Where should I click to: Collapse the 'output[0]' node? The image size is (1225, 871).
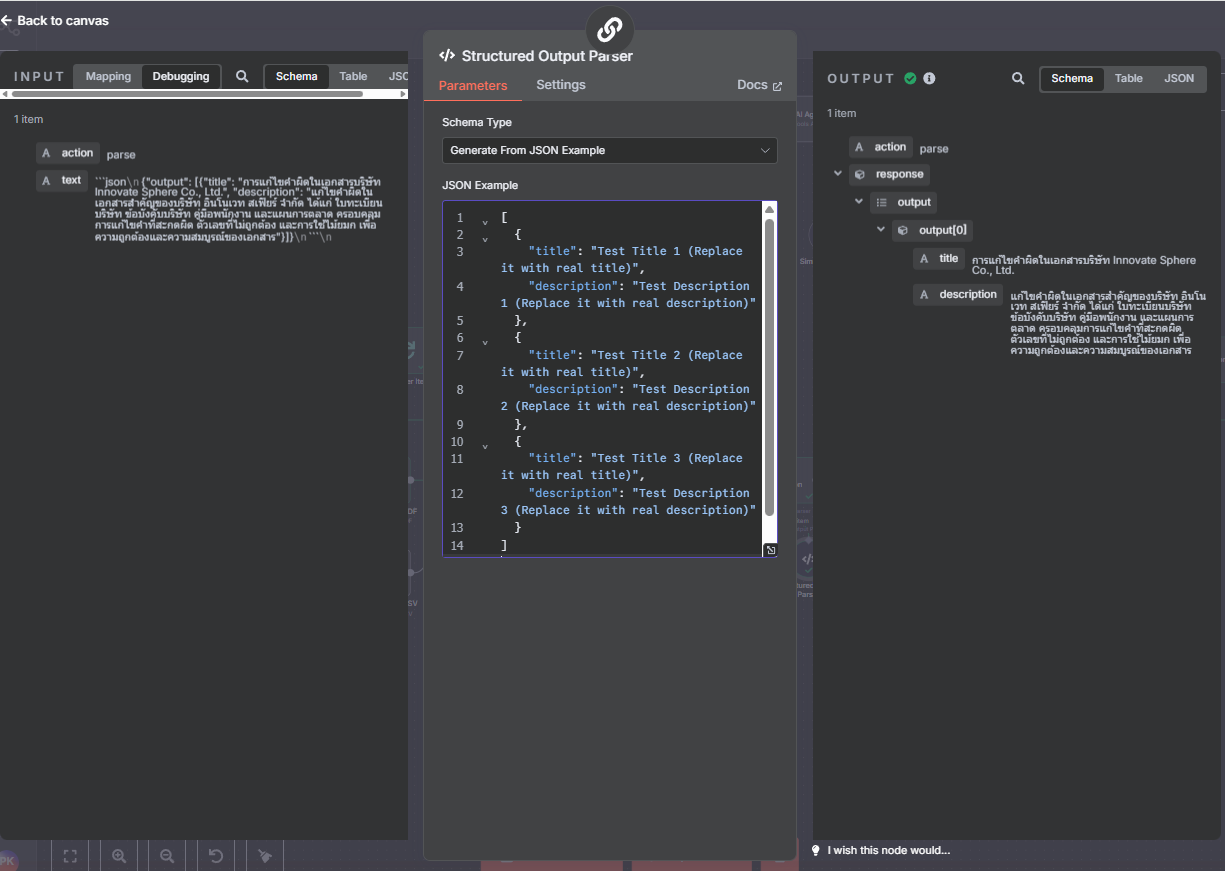(x=881, y=230)
